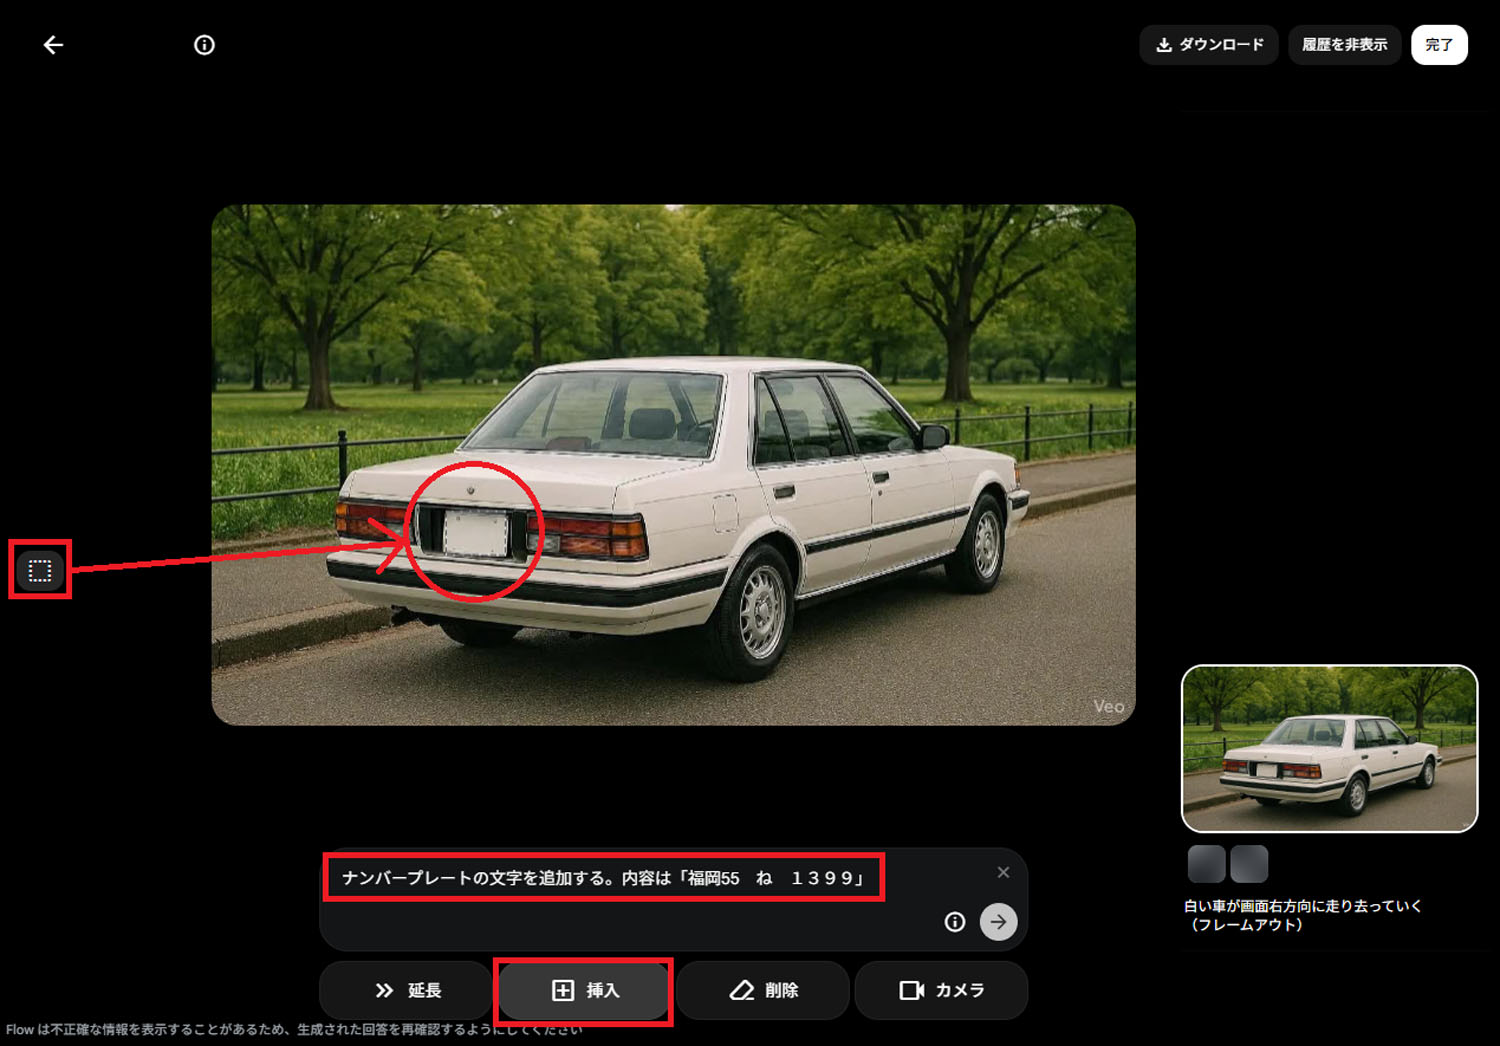This screenshot has height=1046, width=1500.
Task: Click the info icon beside the send arrow
Action: coord(954,922)
